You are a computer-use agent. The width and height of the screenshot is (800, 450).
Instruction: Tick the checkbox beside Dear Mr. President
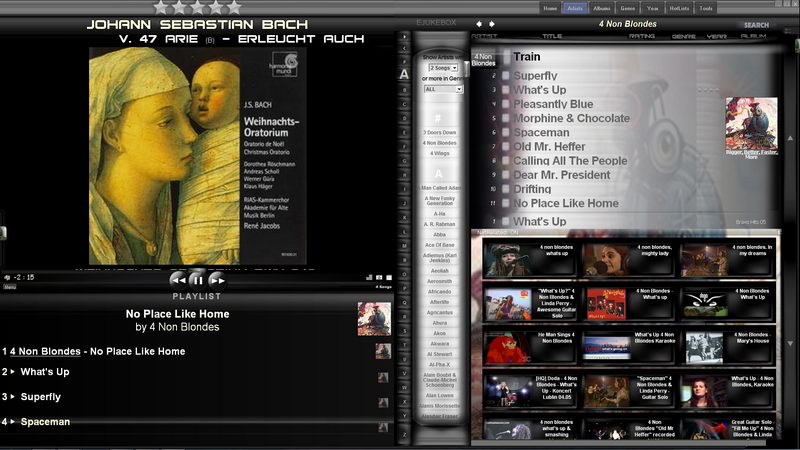(506, 175)
